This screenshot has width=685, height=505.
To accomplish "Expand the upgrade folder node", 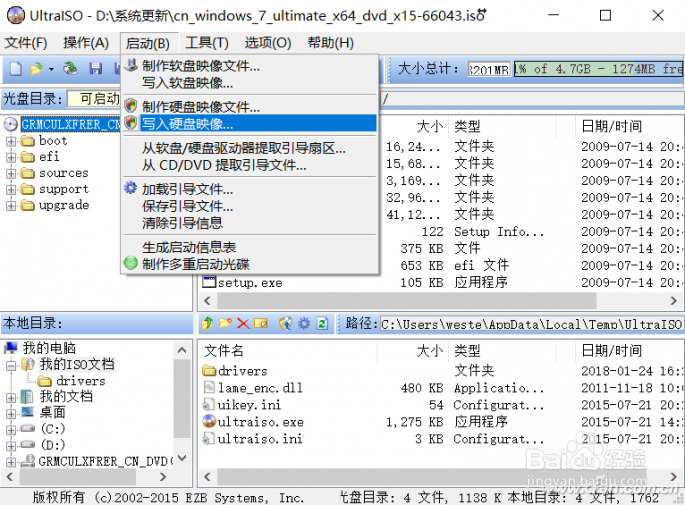I will tap(11, 206).
